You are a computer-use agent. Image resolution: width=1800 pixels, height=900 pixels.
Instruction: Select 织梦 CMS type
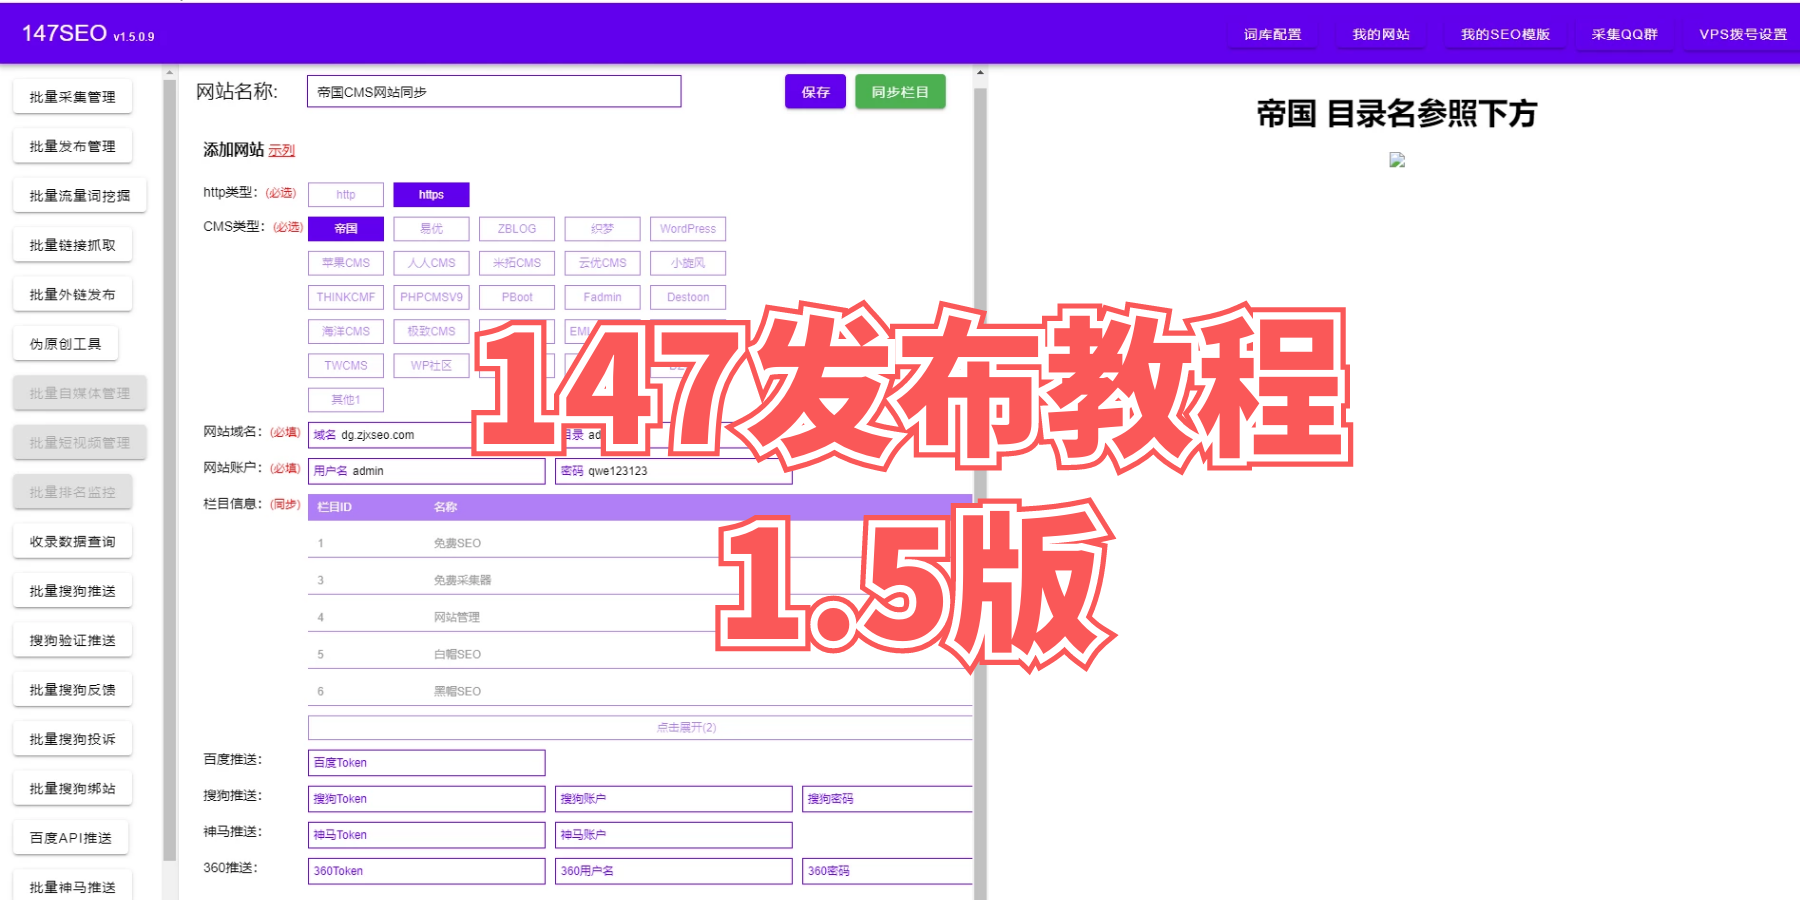point(602,229)
